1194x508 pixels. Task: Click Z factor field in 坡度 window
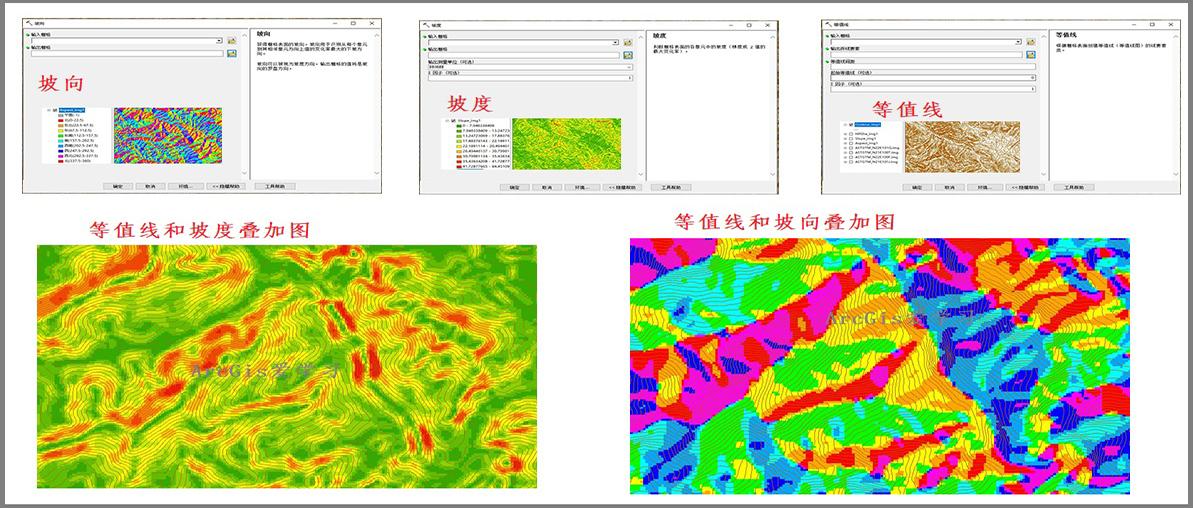click(531, 78)
